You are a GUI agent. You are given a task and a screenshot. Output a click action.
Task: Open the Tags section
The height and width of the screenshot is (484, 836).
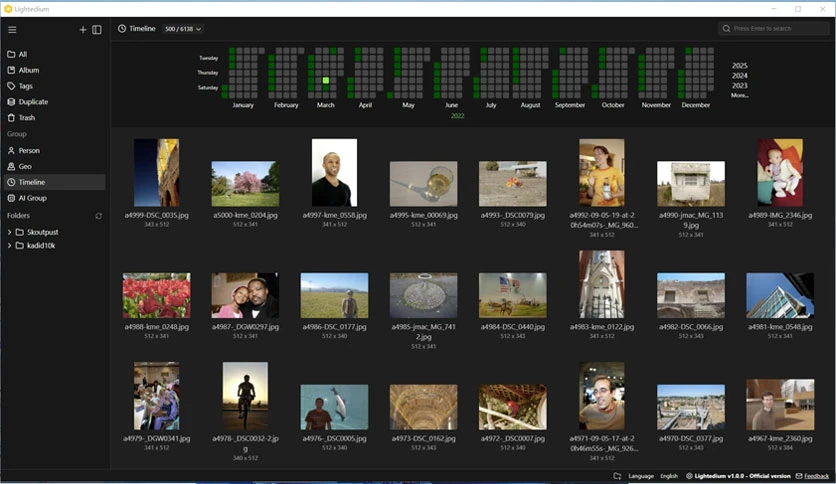pyautogui.click(x=55, y=86)
